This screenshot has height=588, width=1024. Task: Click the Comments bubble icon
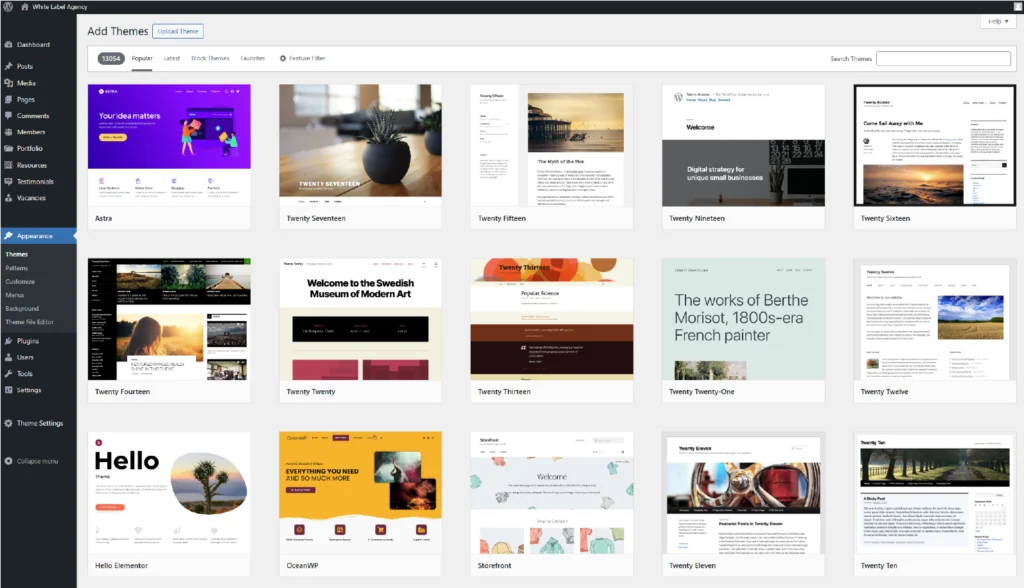[x=8, y=116]
